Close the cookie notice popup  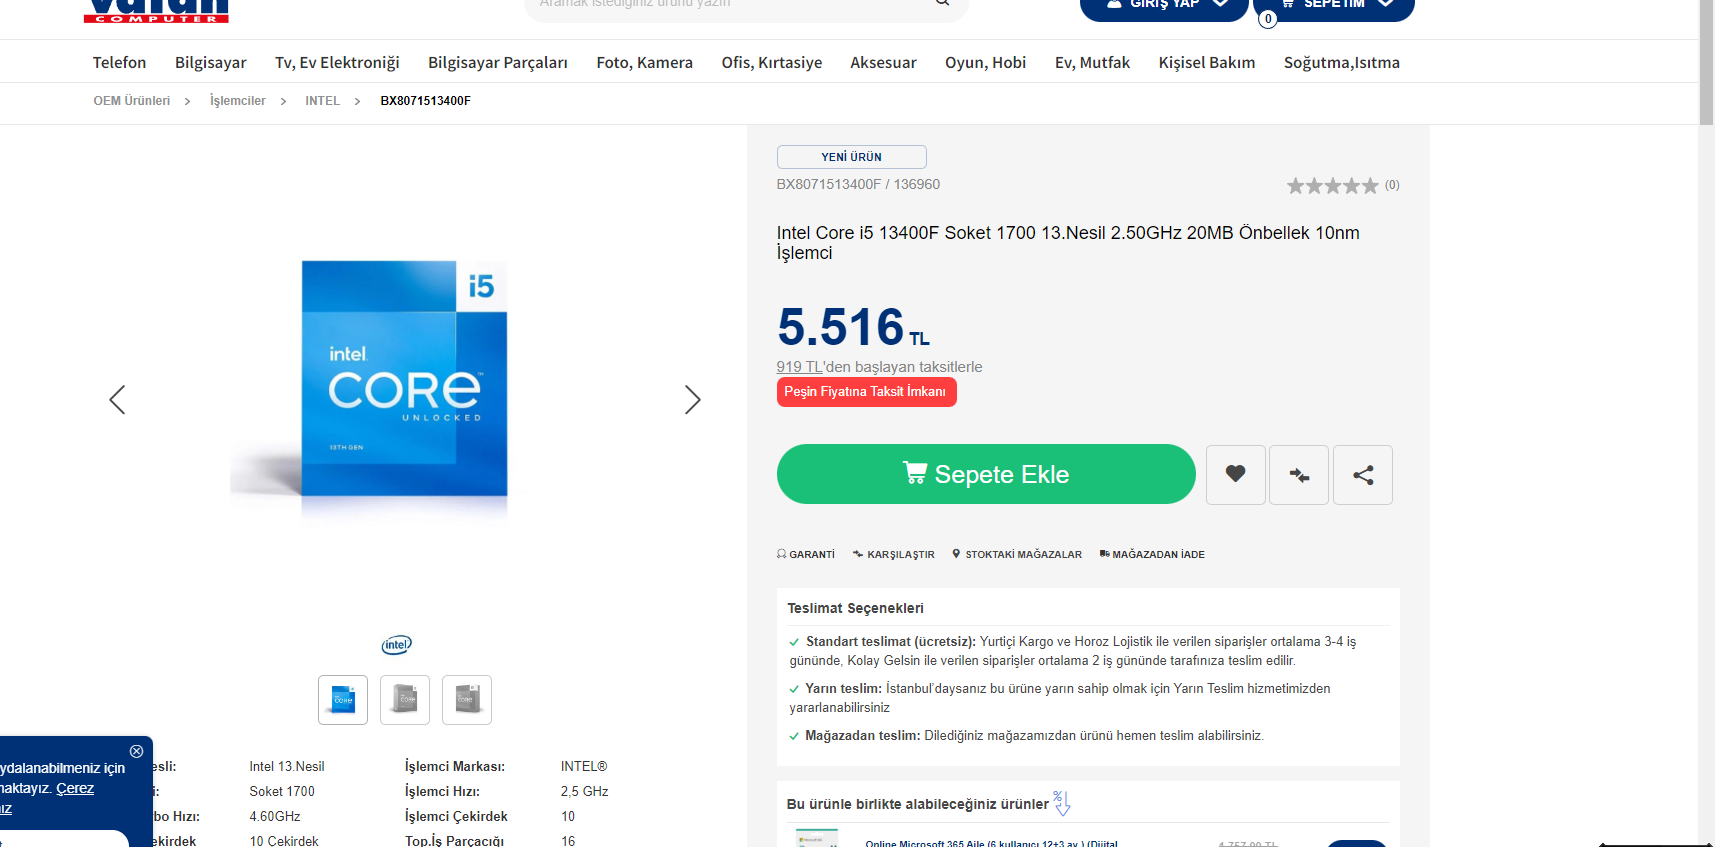(136, 751)
